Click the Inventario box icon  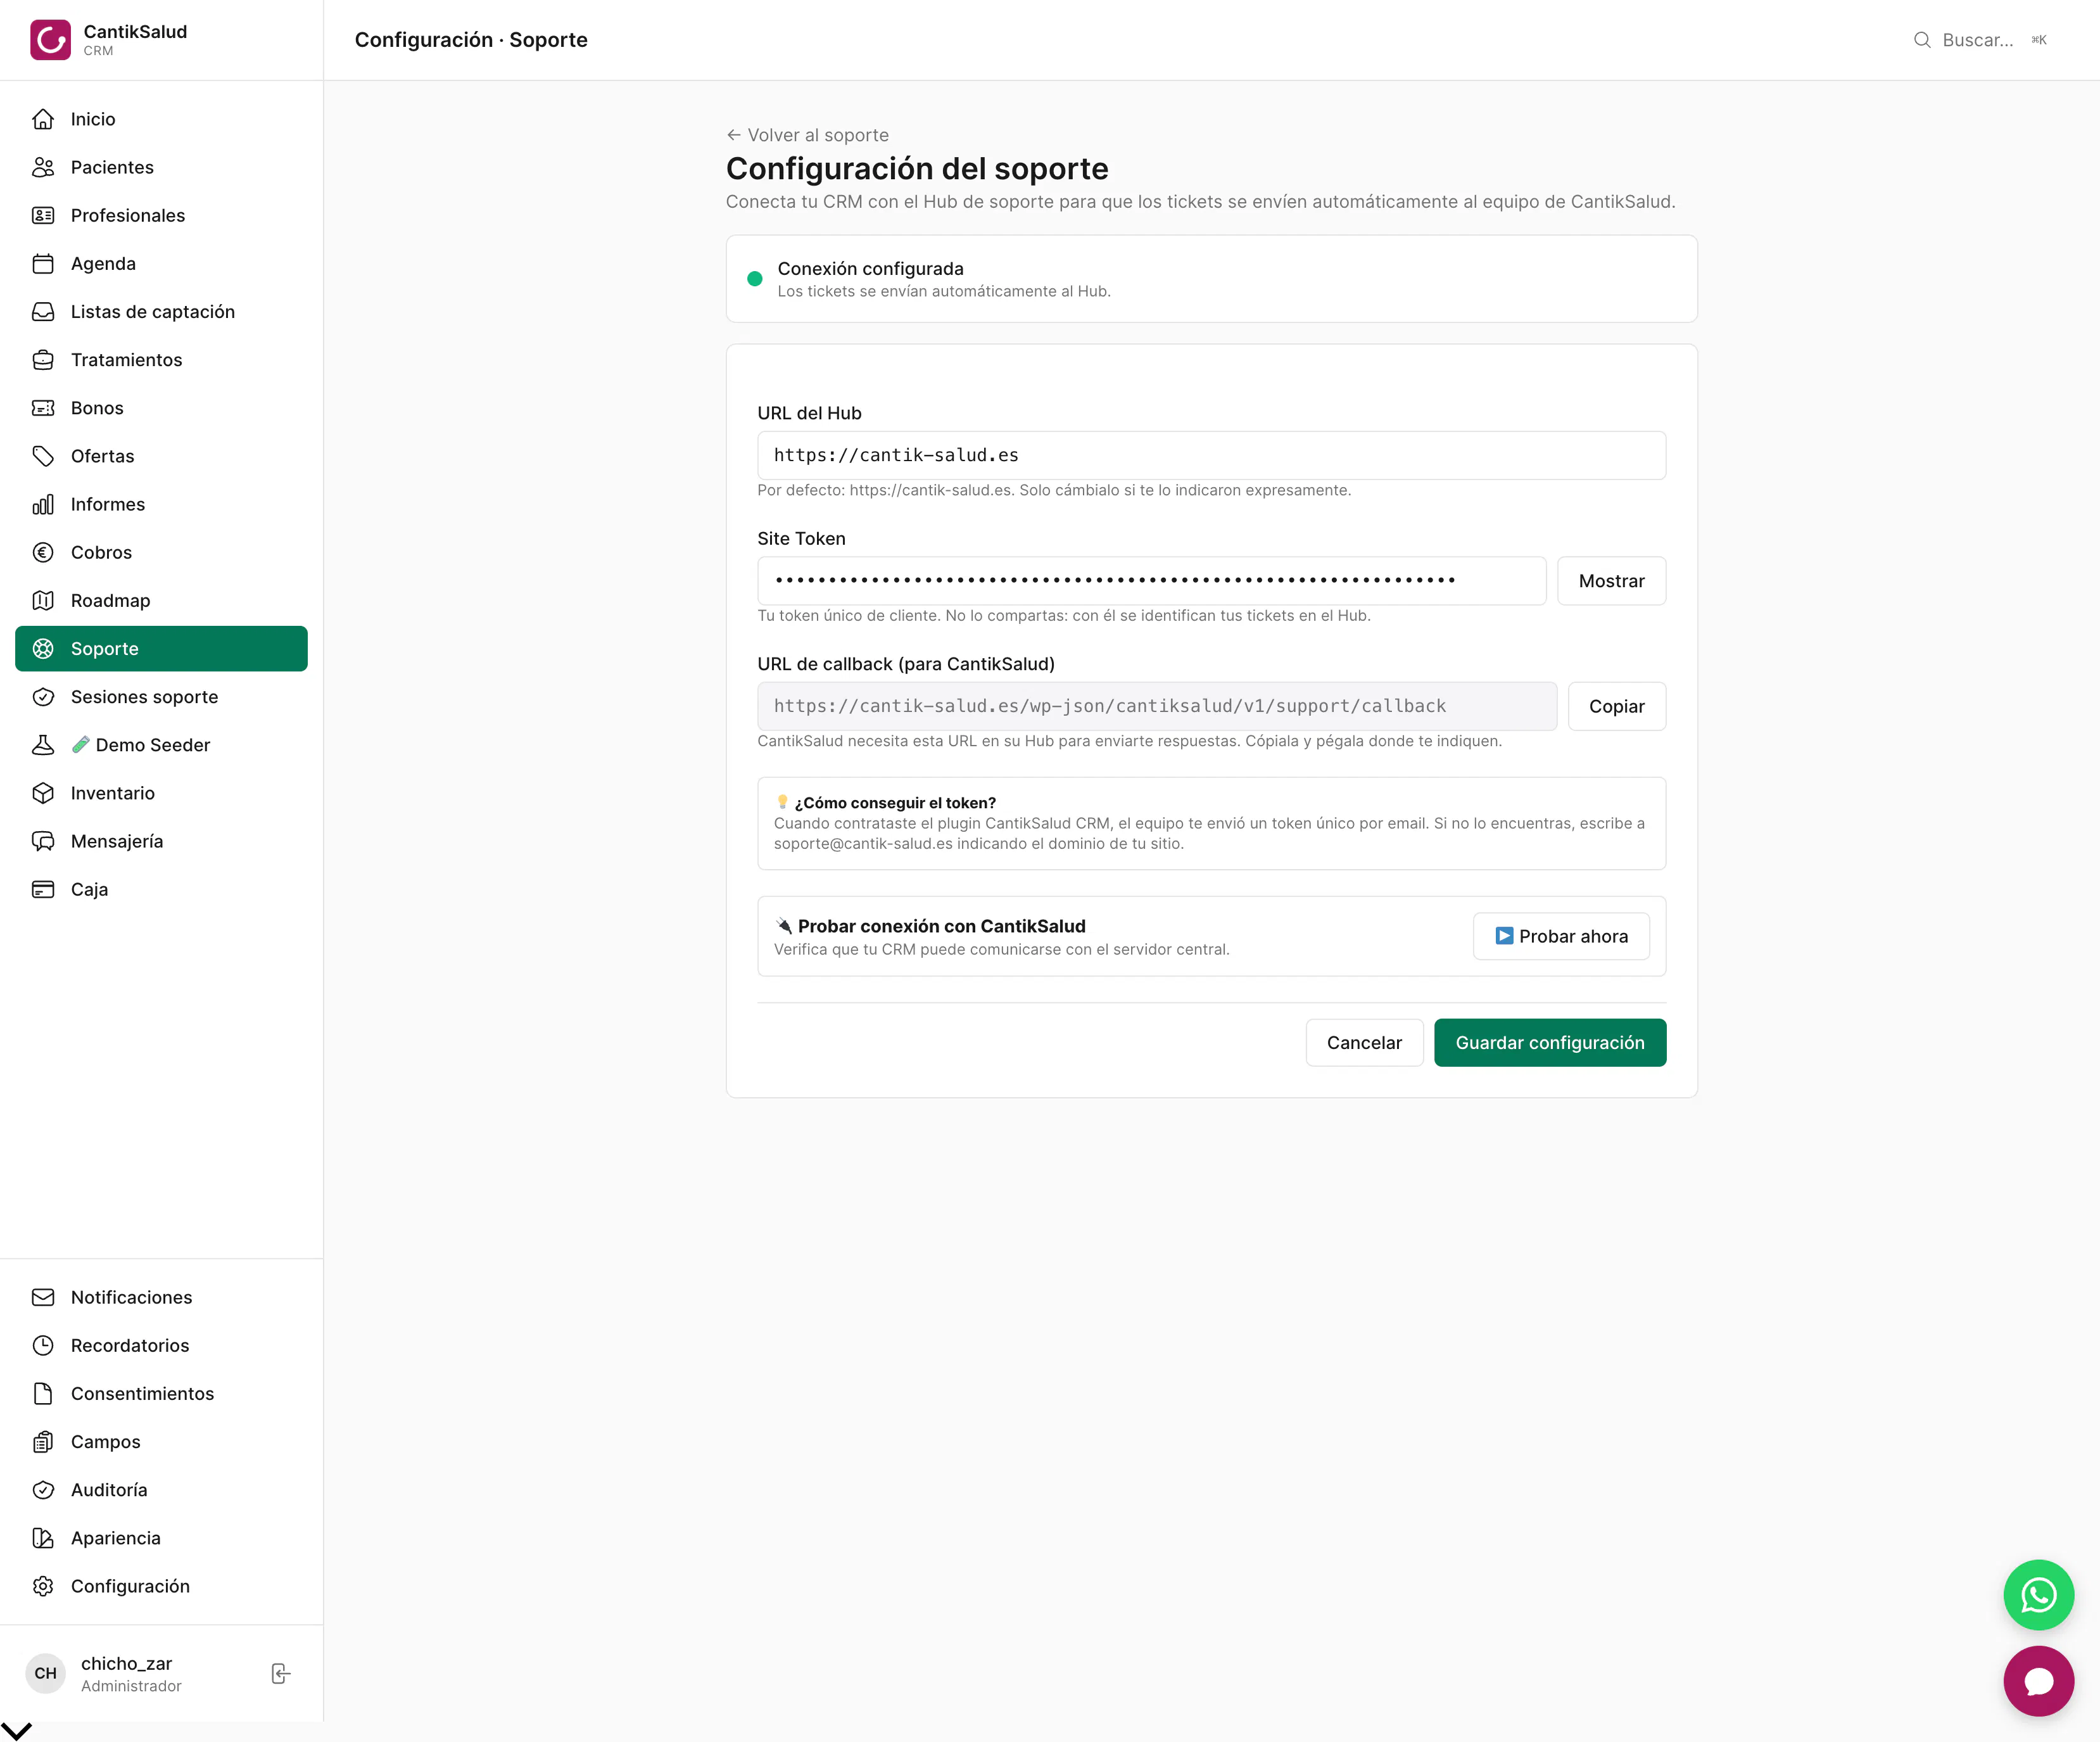43,793
